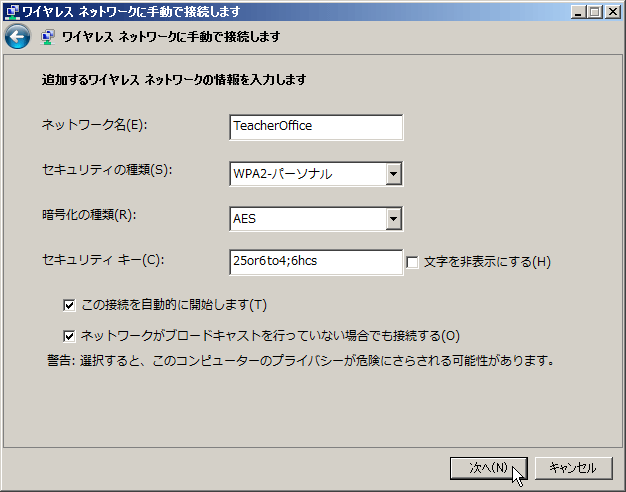Click the 文字を非表示にする(H) label text
Image resolution: width=626 pixels, height=492 pixels.
pyautogui.click(x=487, y=262)
